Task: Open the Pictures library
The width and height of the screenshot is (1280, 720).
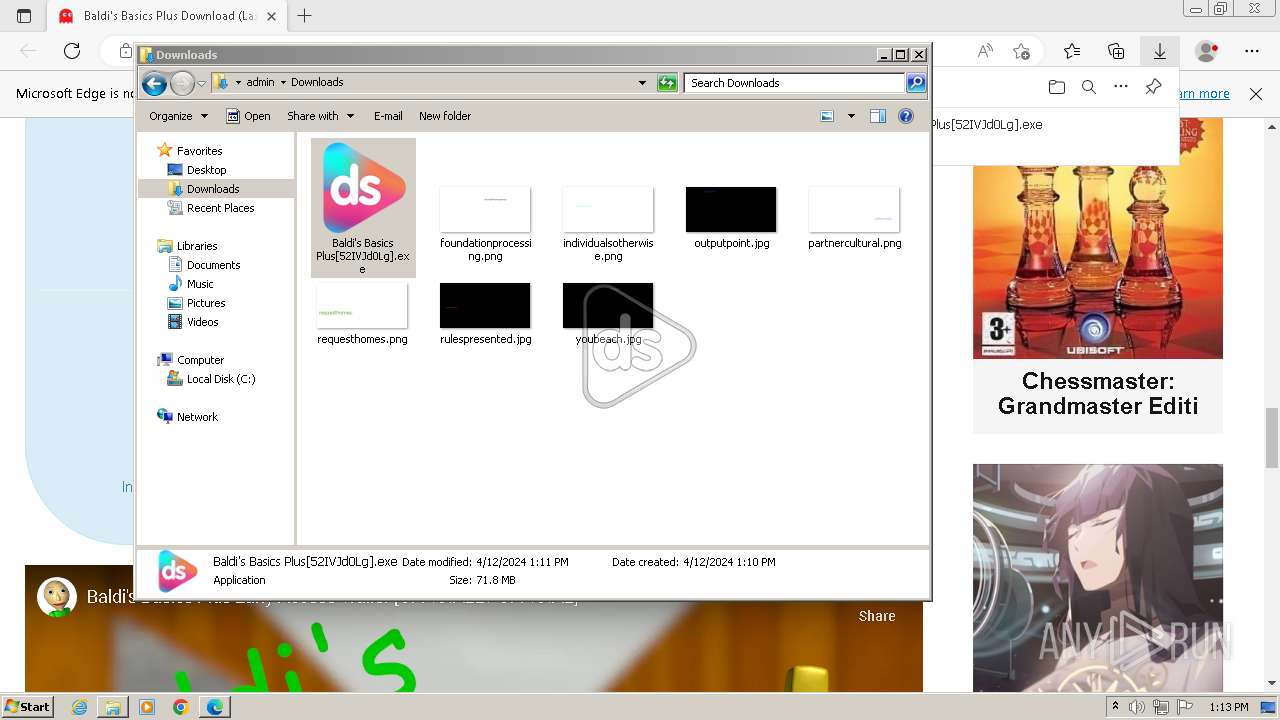Action: 206,303
